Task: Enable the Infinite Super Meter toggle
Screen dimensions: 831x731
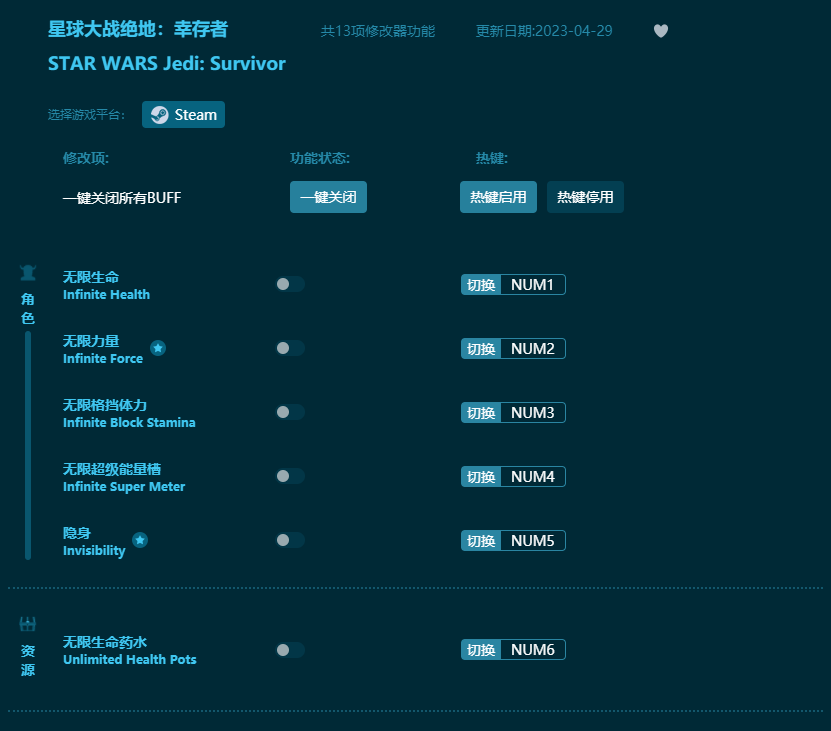Action: coord(290,476)
